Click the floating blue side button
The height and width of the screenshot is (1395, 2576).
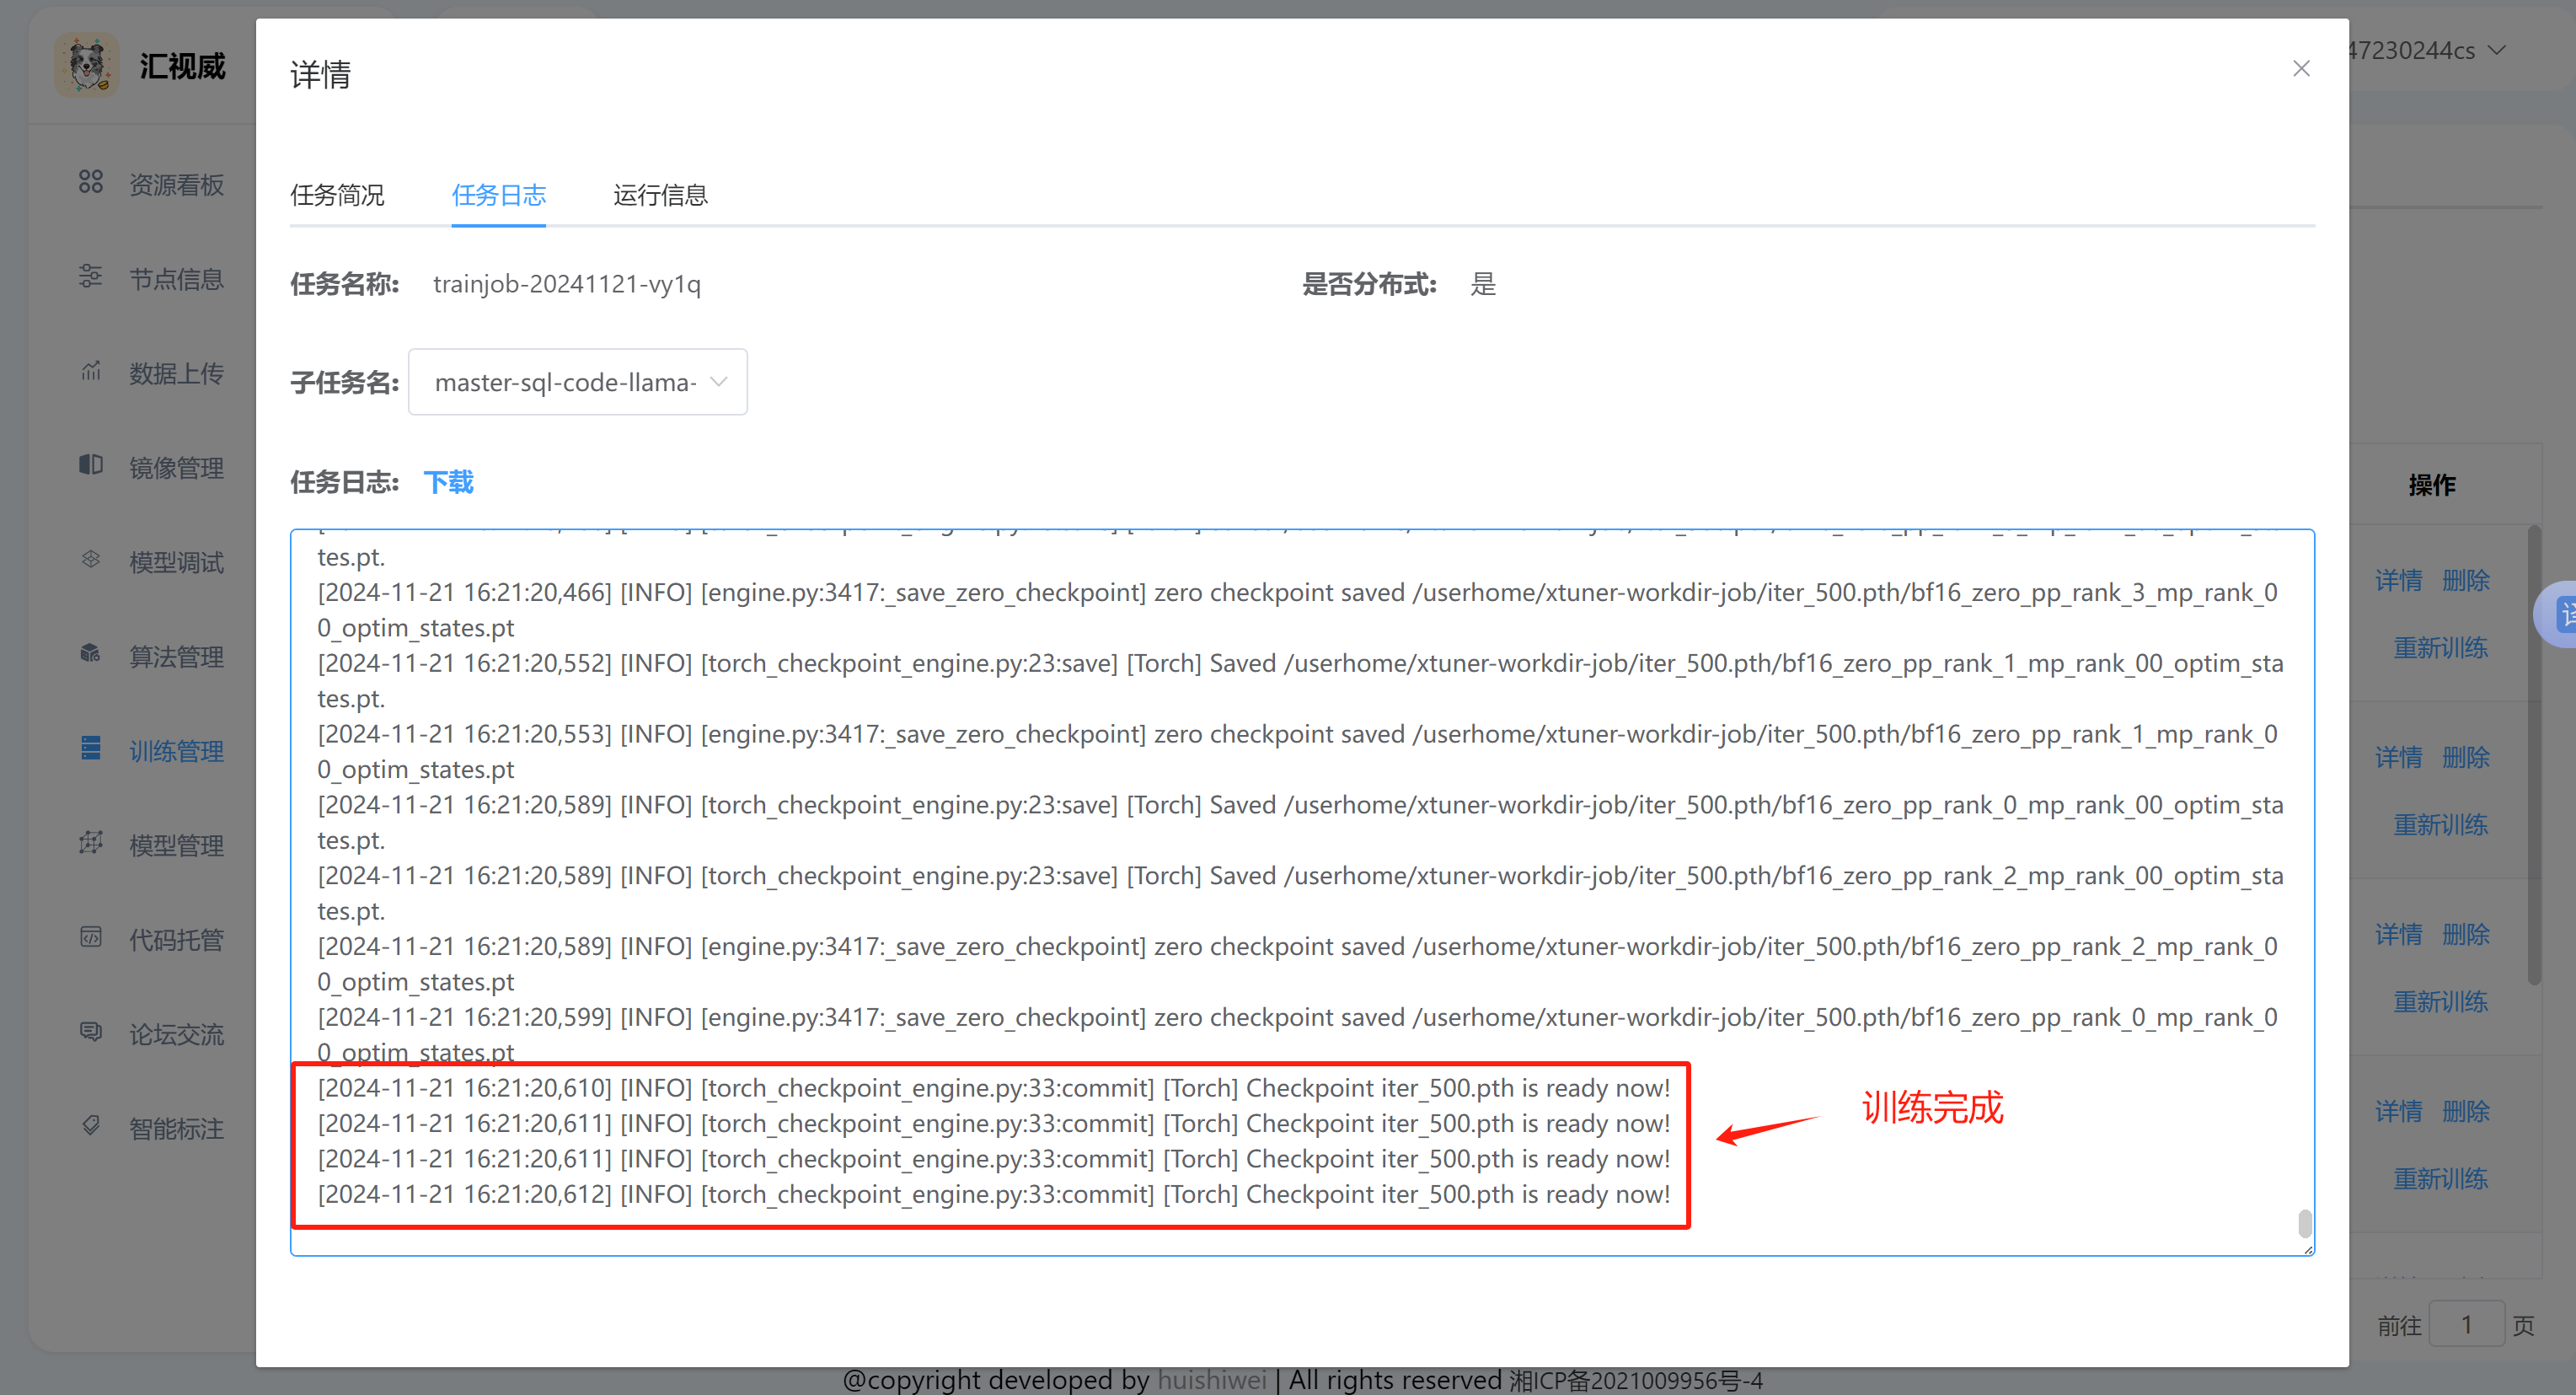point(2556,614)
